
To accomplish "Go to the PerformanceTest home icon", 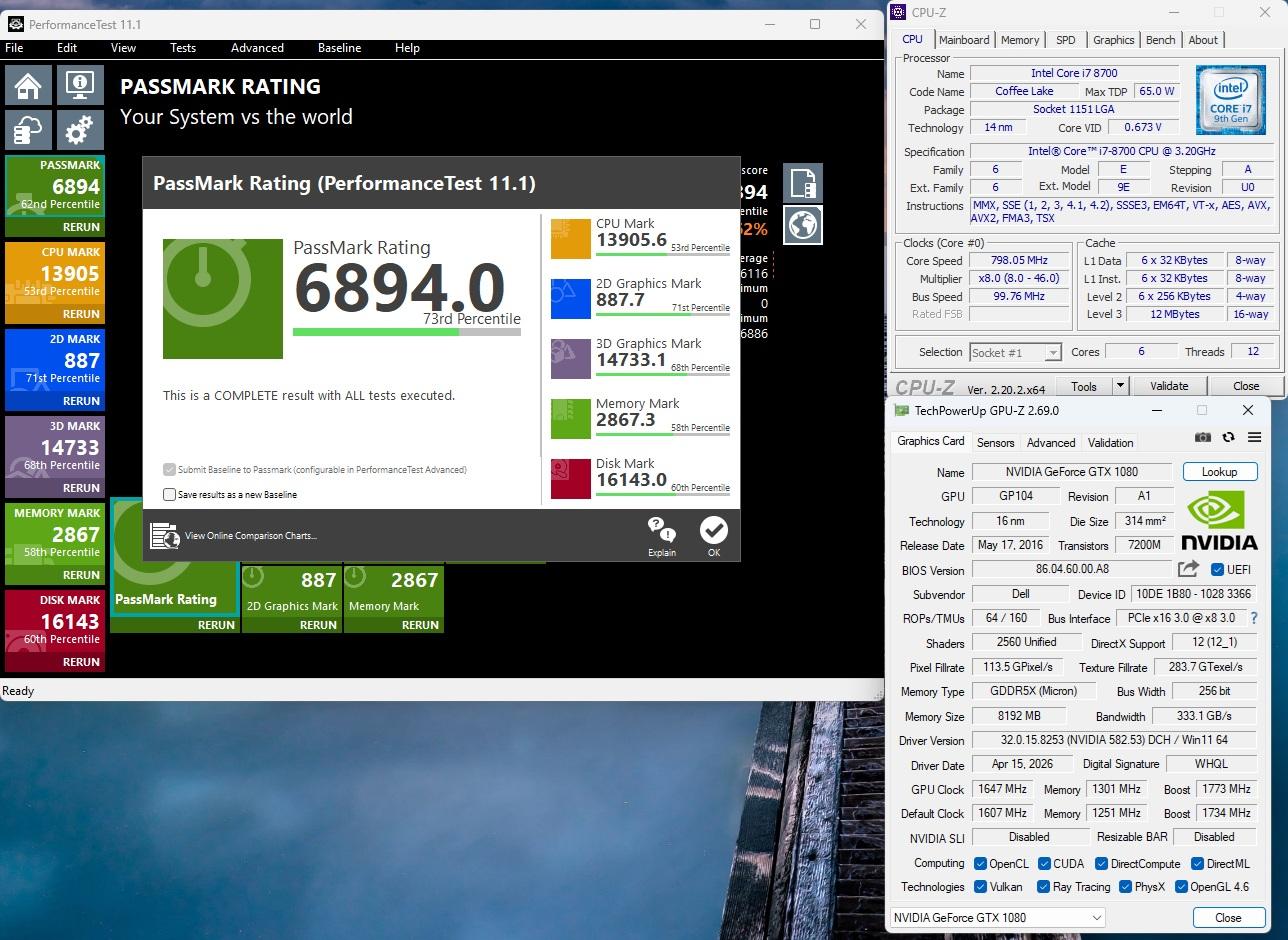I will (x=28, y=85).
